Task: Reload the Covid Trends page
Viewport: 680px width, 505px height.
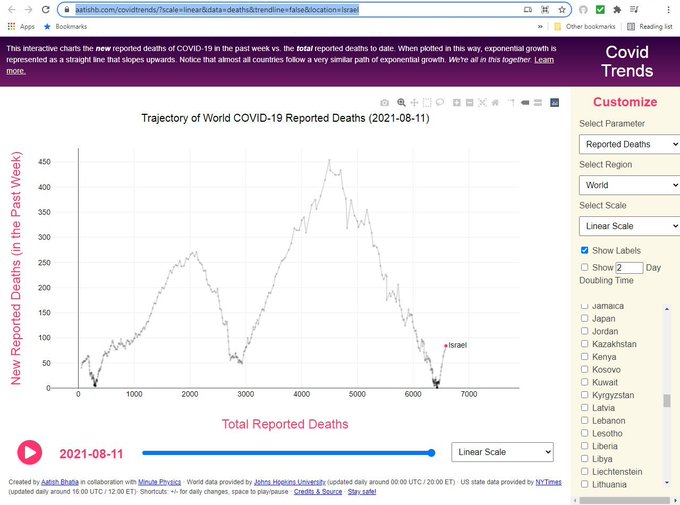Action: [46, 10]
